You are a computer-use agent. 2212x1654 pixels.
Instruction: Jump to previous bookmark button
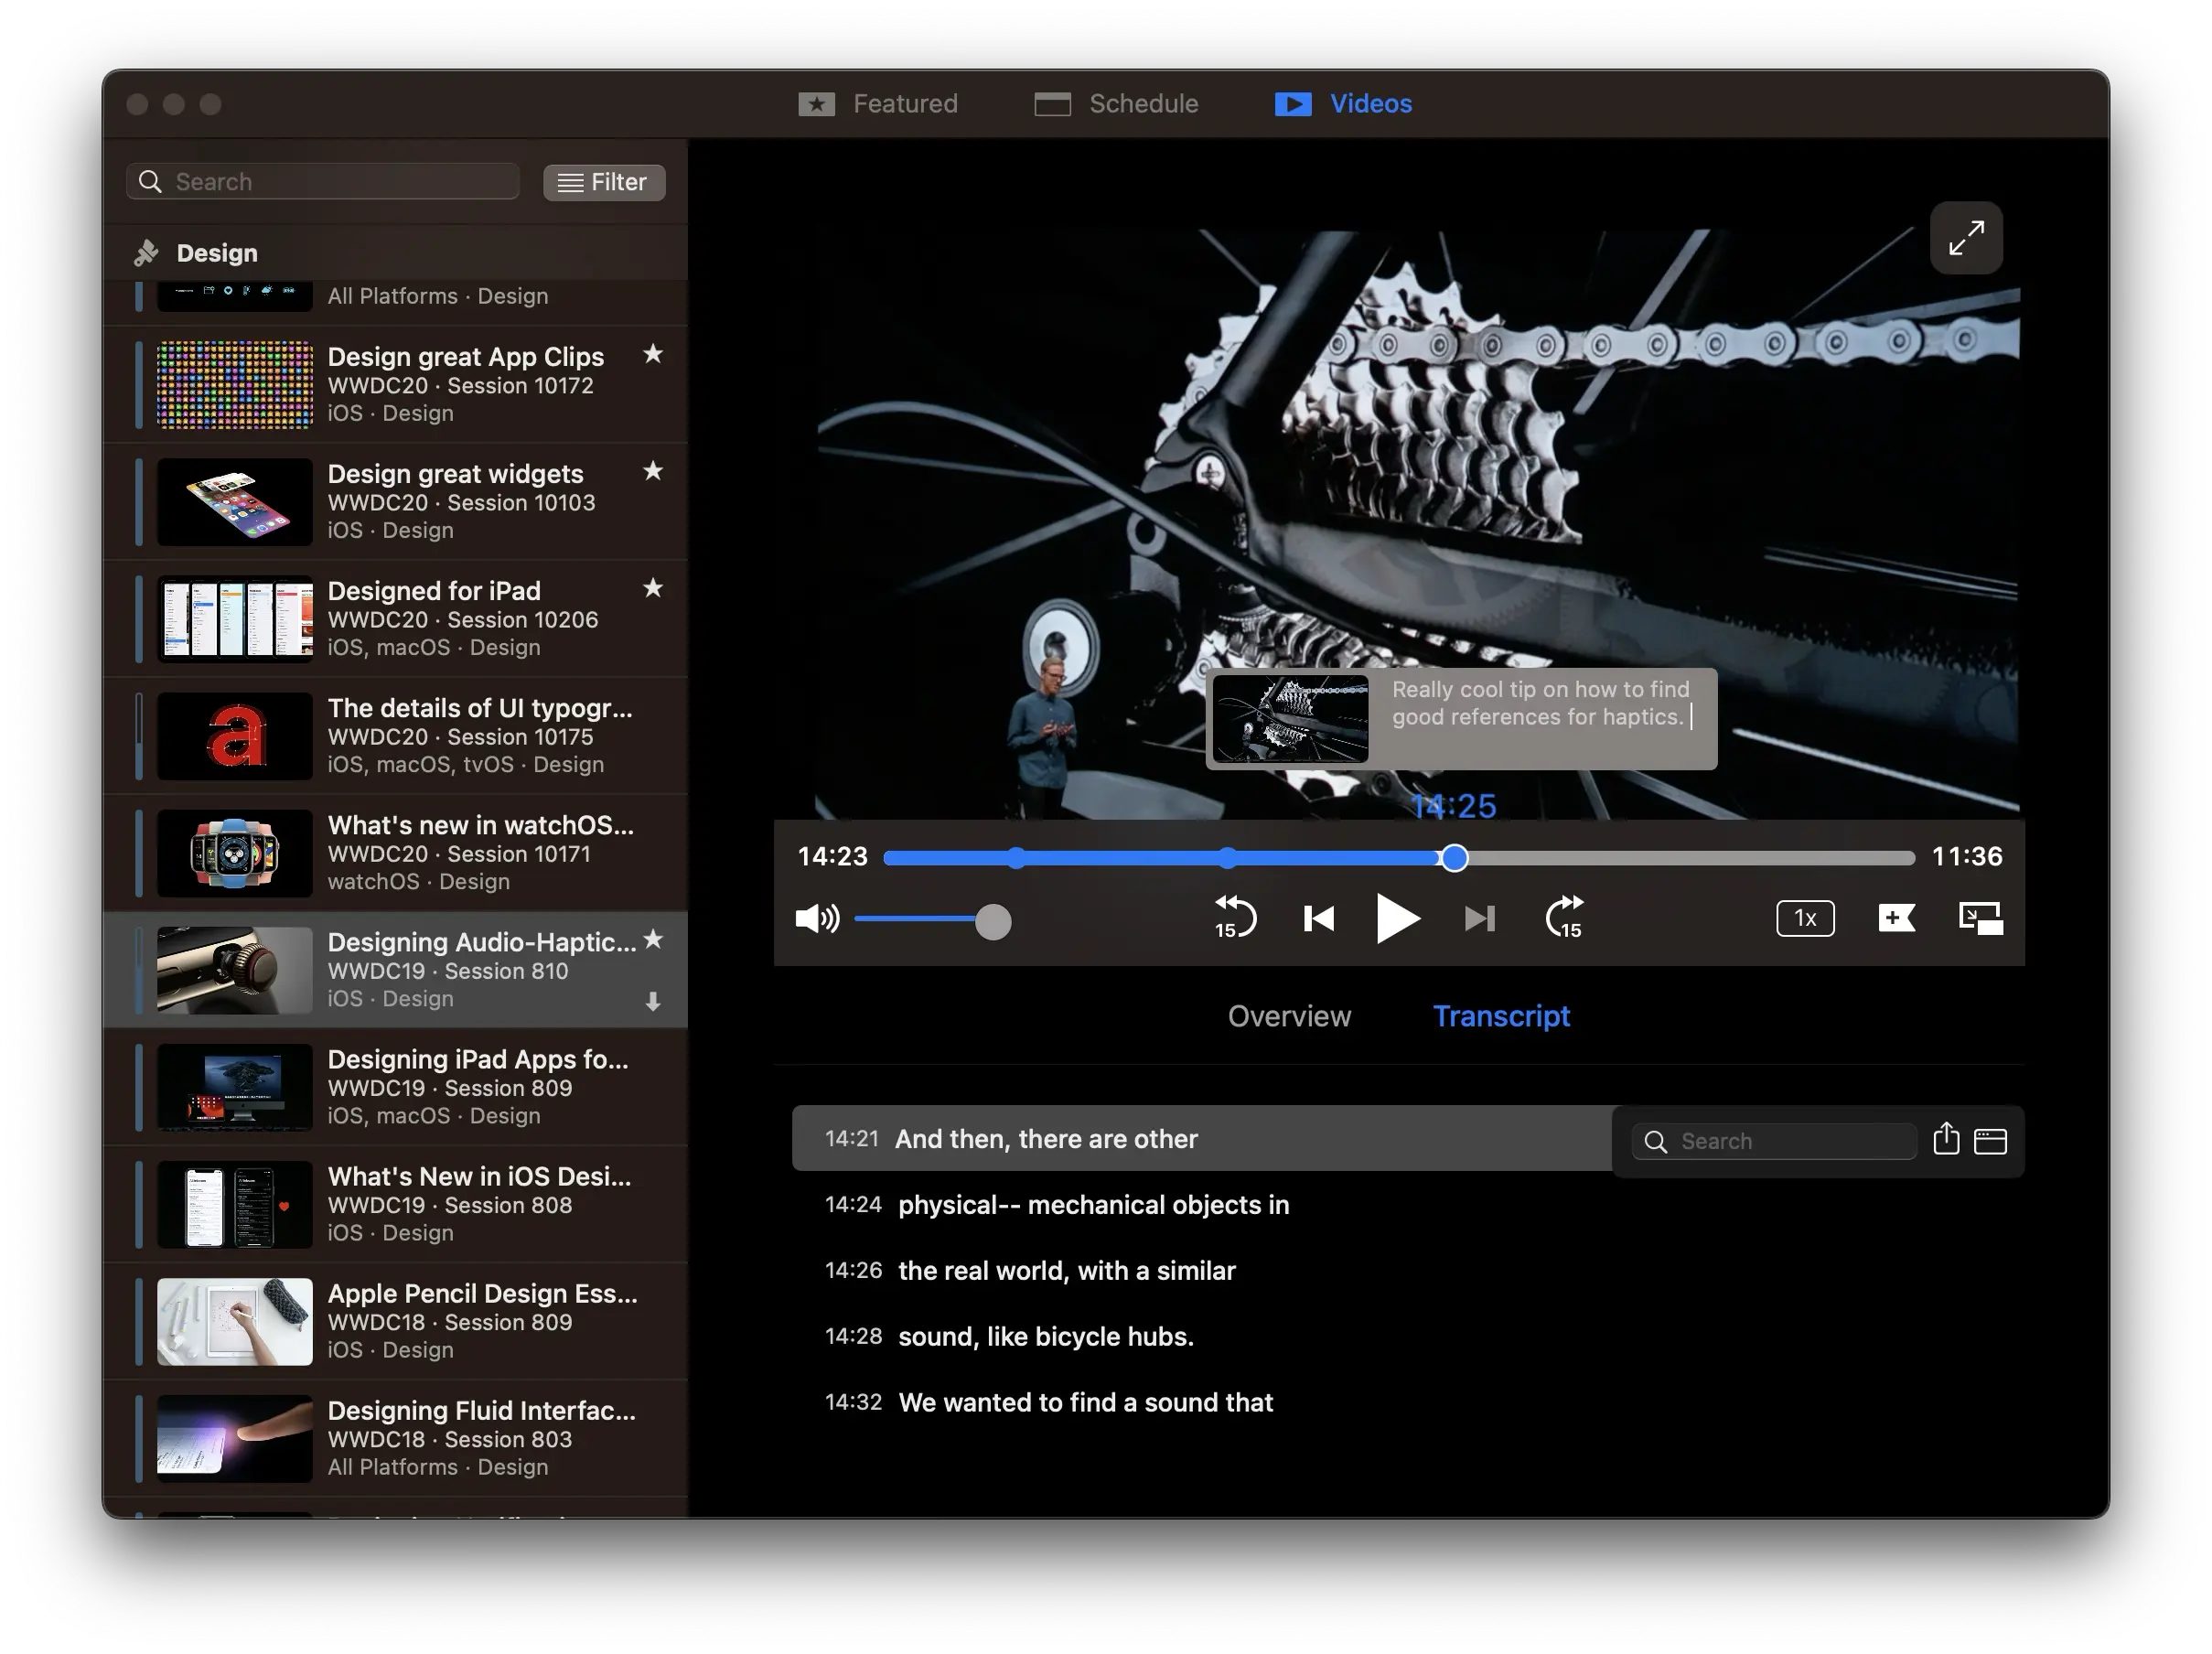[x=1319, y=918]
